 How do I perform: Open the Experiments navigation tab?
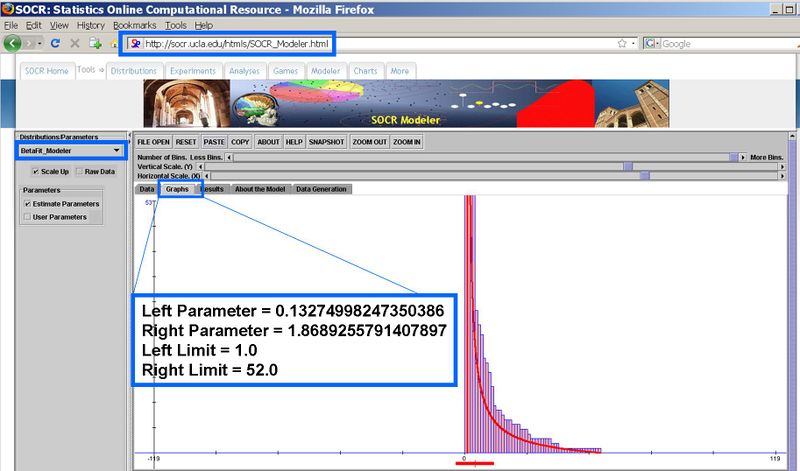193,71
